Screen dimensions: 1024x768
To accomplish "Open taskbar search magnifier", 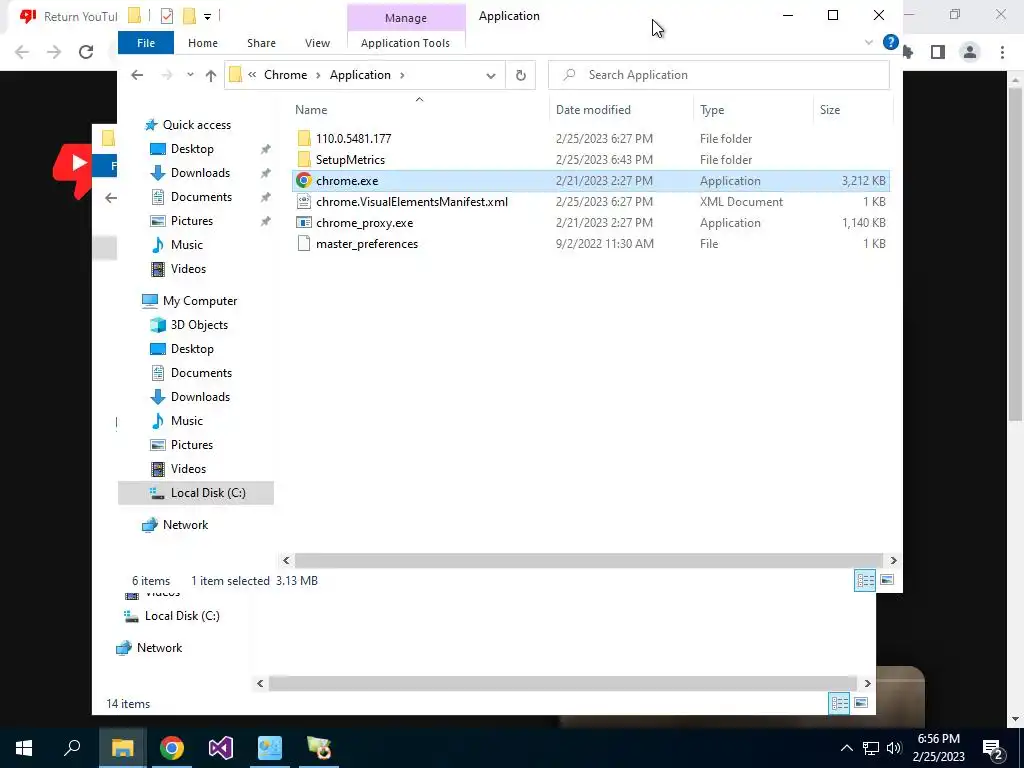I will click(72, 748).
